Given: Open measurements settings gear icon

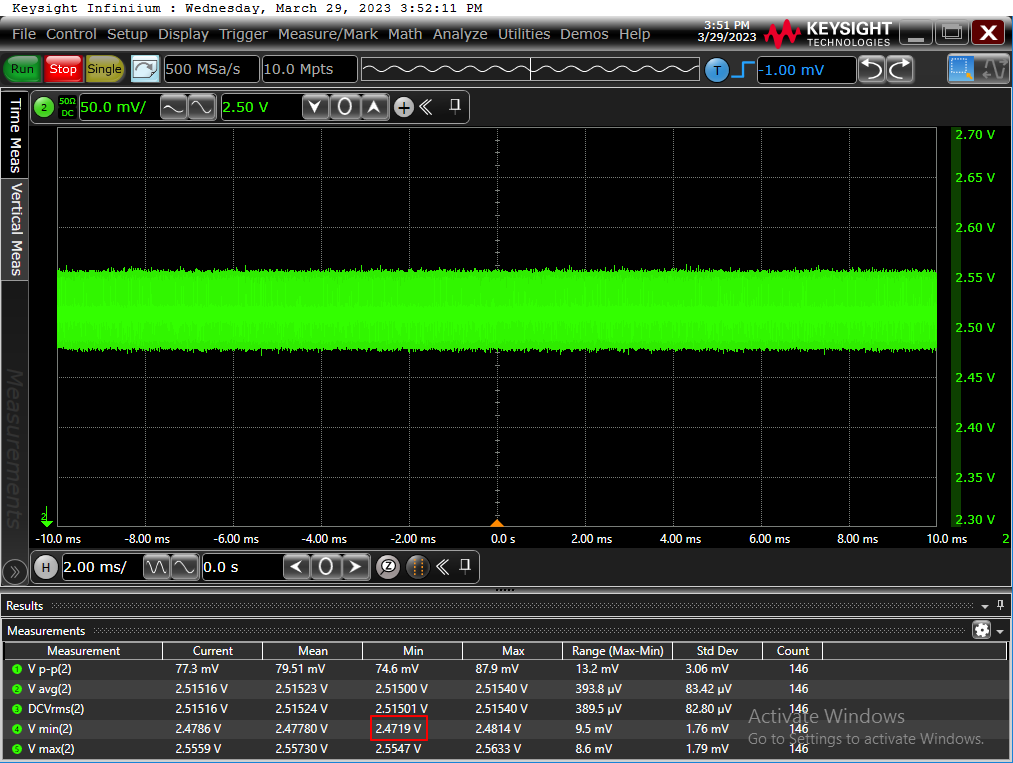Looking at the screenshot, I should coord(981,630).
